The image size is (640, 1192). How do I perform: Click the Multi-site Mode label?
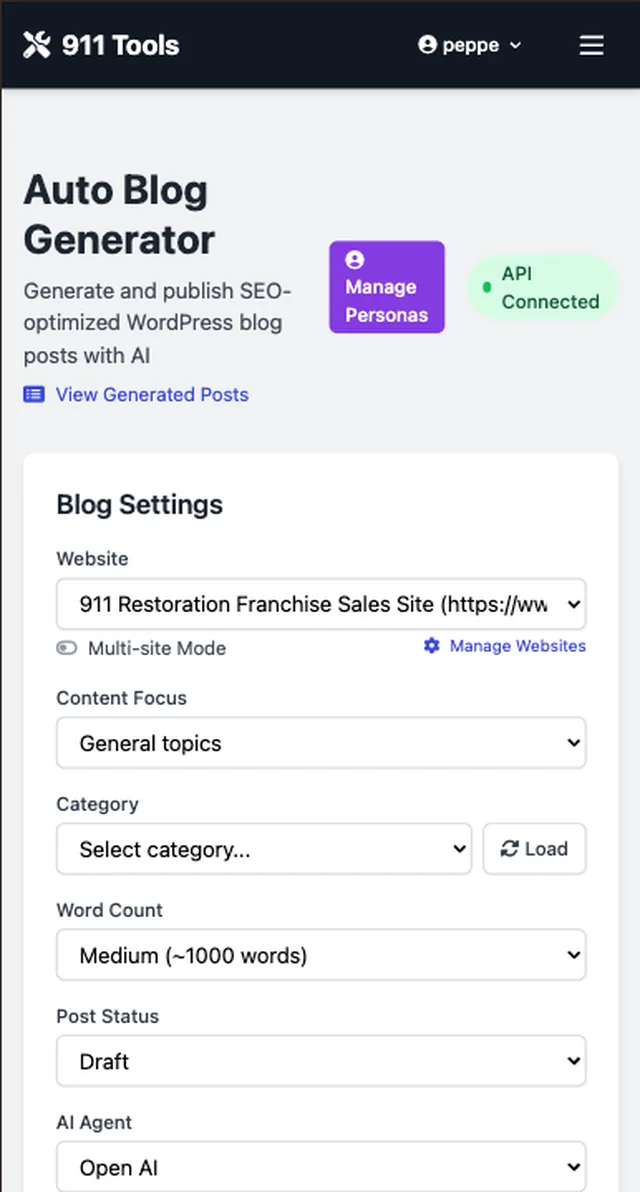coord(157,648)
